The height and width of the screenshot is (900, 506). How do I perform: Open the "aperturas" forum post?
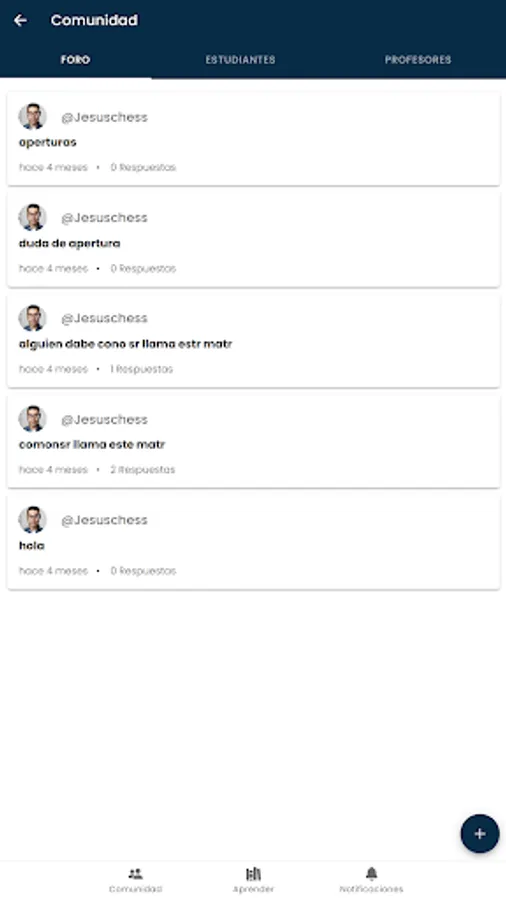tap(253, 139)
